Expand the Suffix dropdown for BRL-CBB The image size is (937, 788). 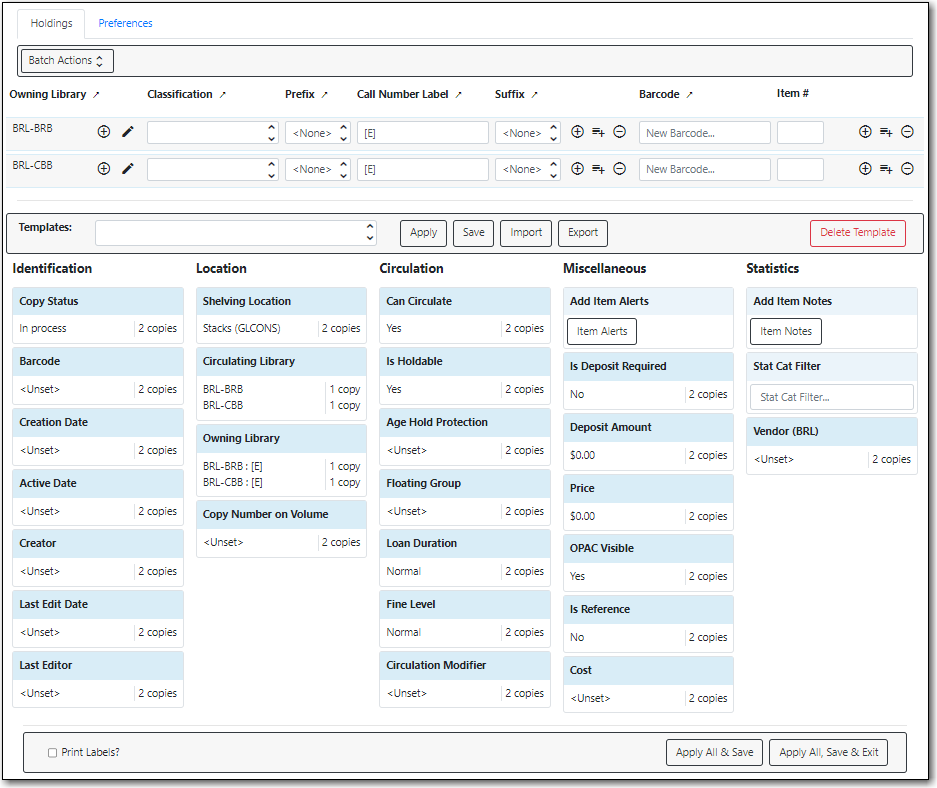click(527, 169)
